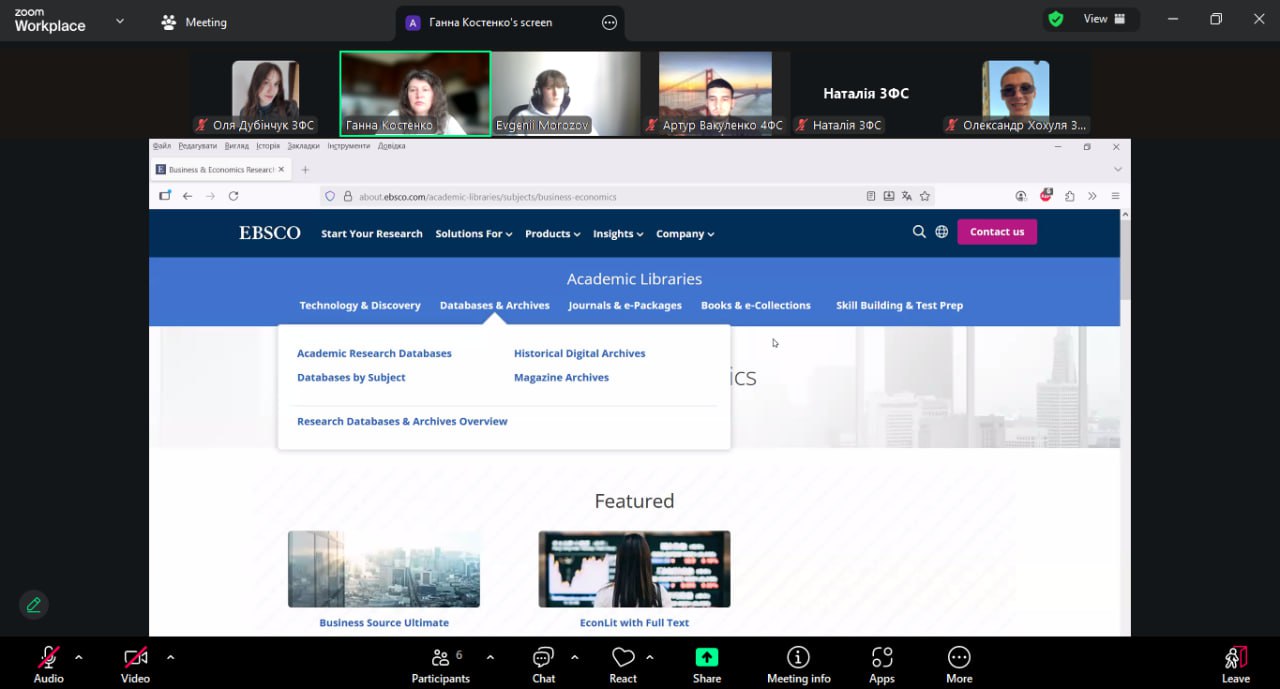Open the Zoom View layout menu
The height and width of the screenshot is (689, 1280).
tap(1104, 19)
